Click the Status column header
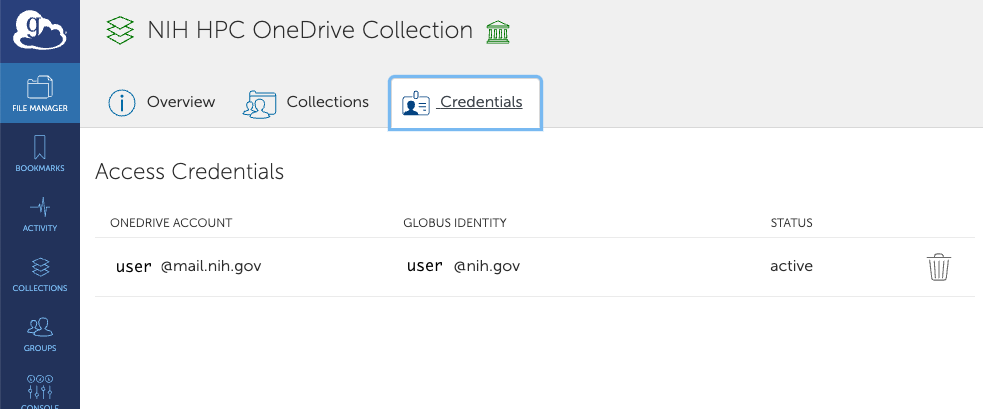The image size is (983, 409). coord(791,222)
